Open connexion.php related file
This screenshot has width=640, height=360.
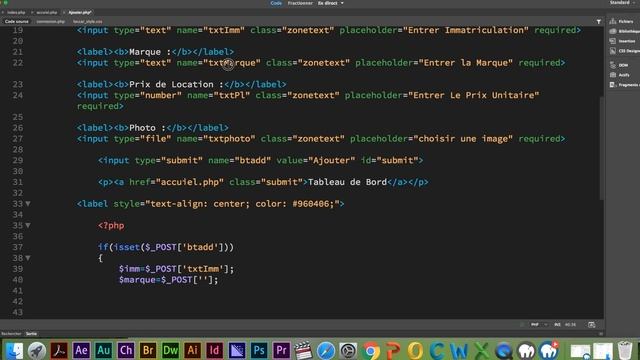51,21
